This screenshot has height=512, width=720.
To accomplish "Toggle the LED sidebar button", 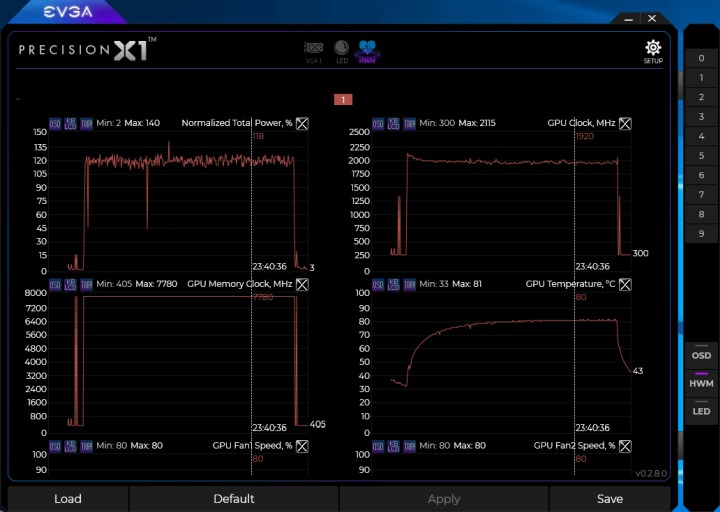I will pyautogui.click(x=701, y=410).
